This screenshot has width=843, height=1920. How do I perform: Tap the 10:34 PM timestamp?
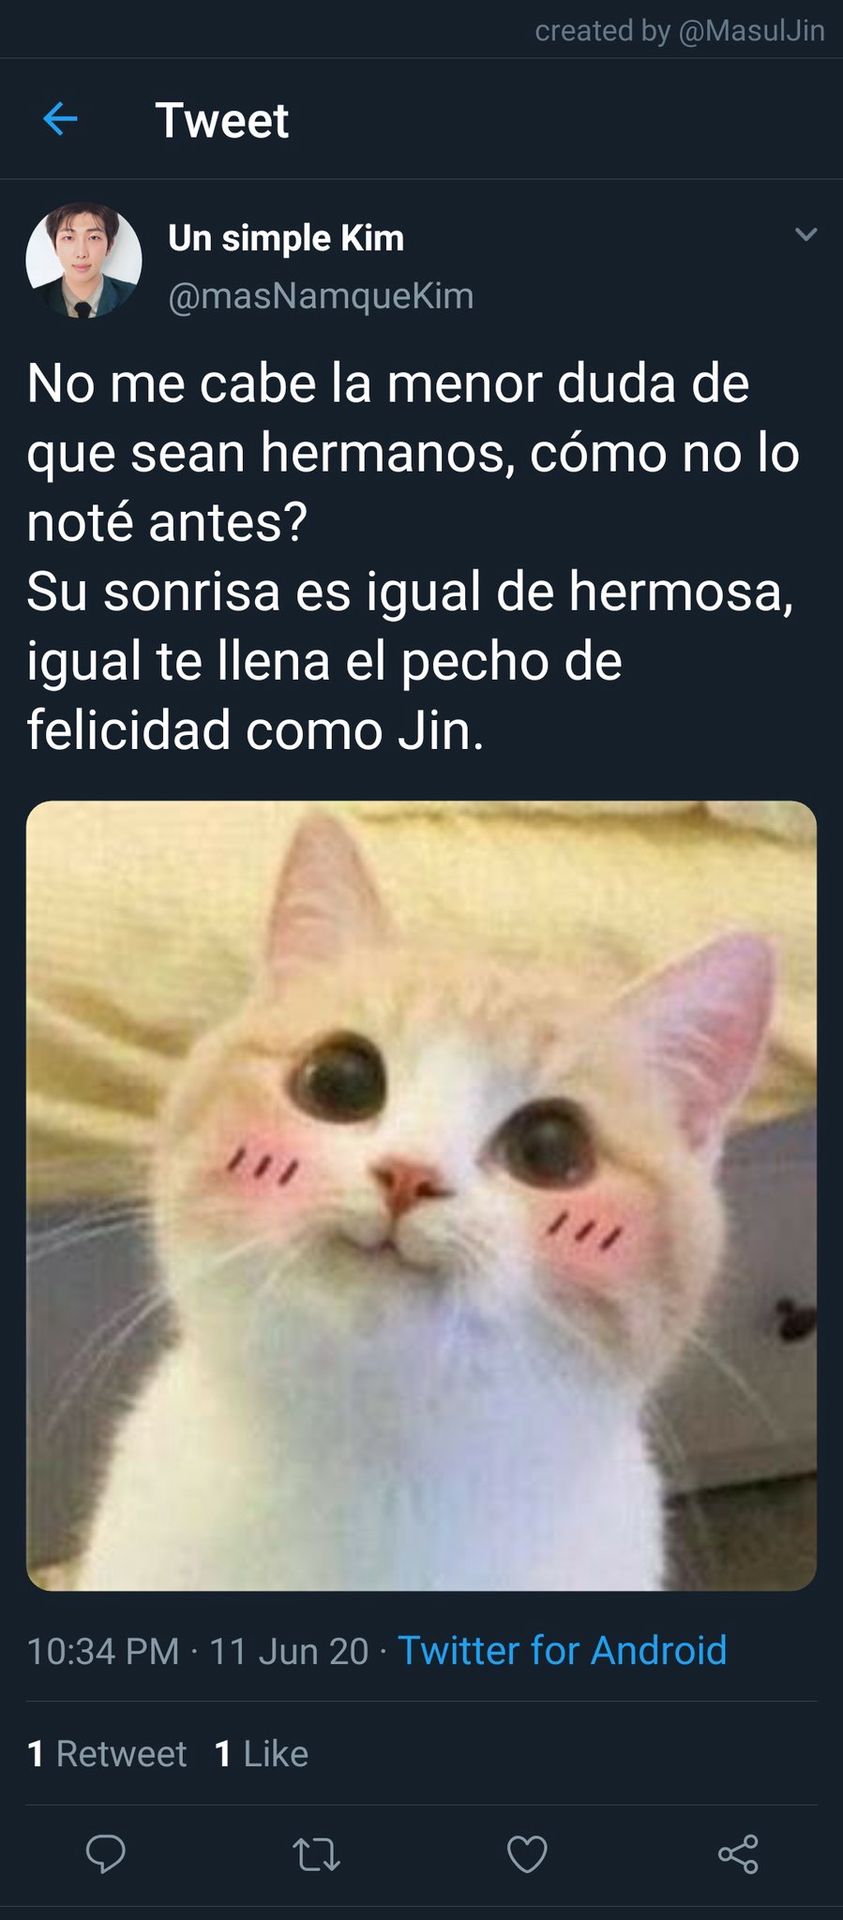click(x=103, y=1650)
